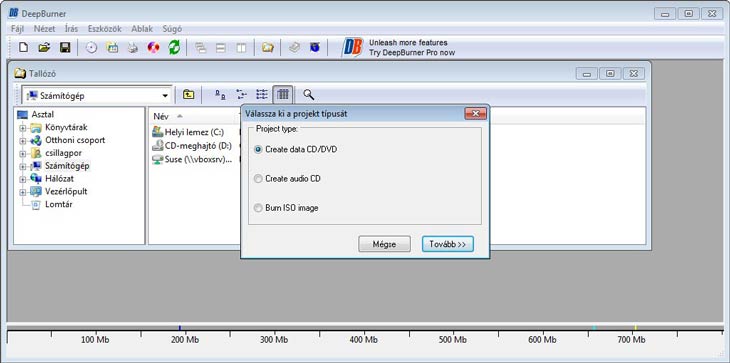Click the 400 Mb mark on size ruler

[x=364, y=340]
